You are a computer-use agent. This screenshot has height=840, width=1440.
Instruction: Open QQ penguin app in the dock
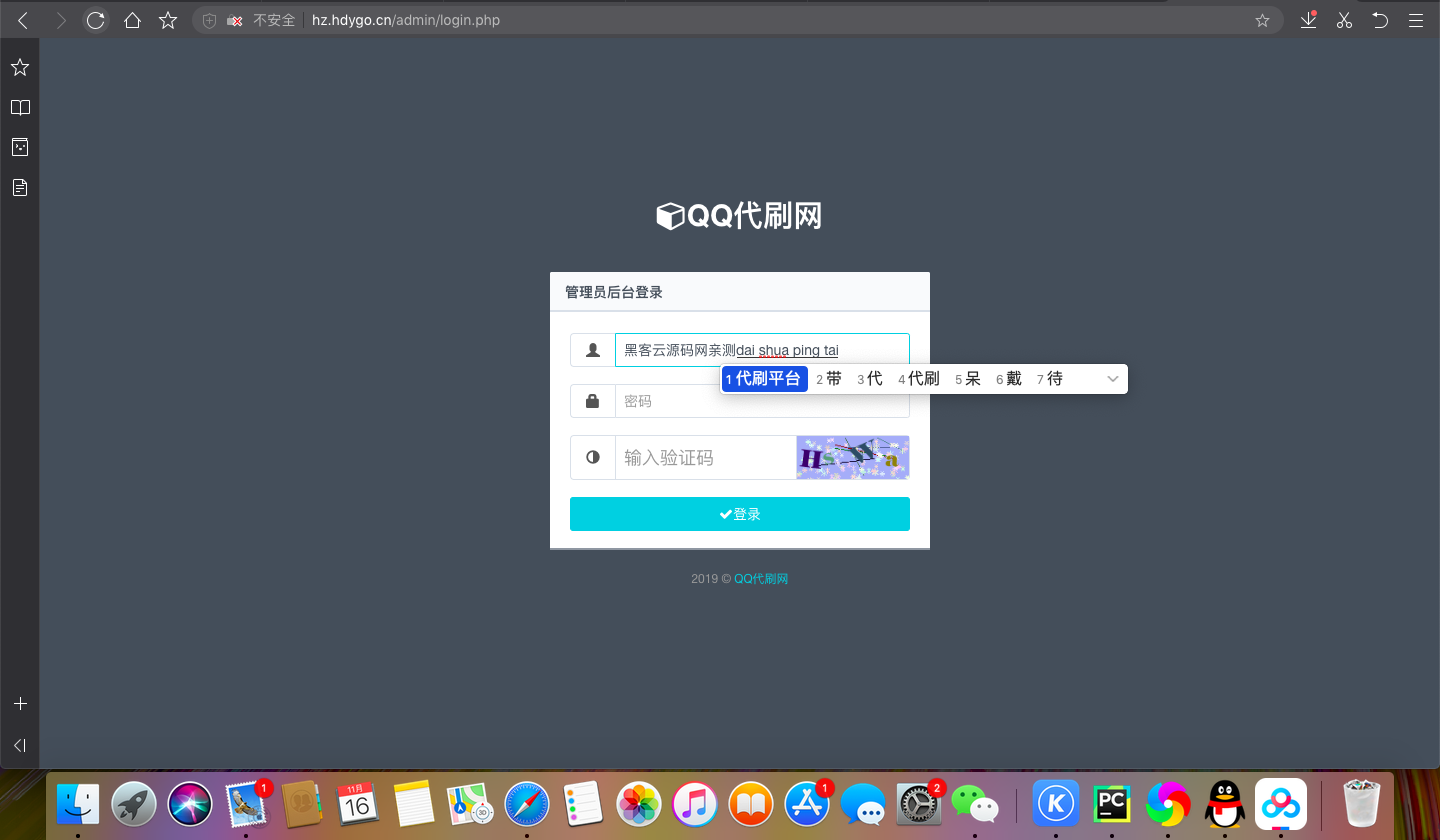coord(1224,803)
